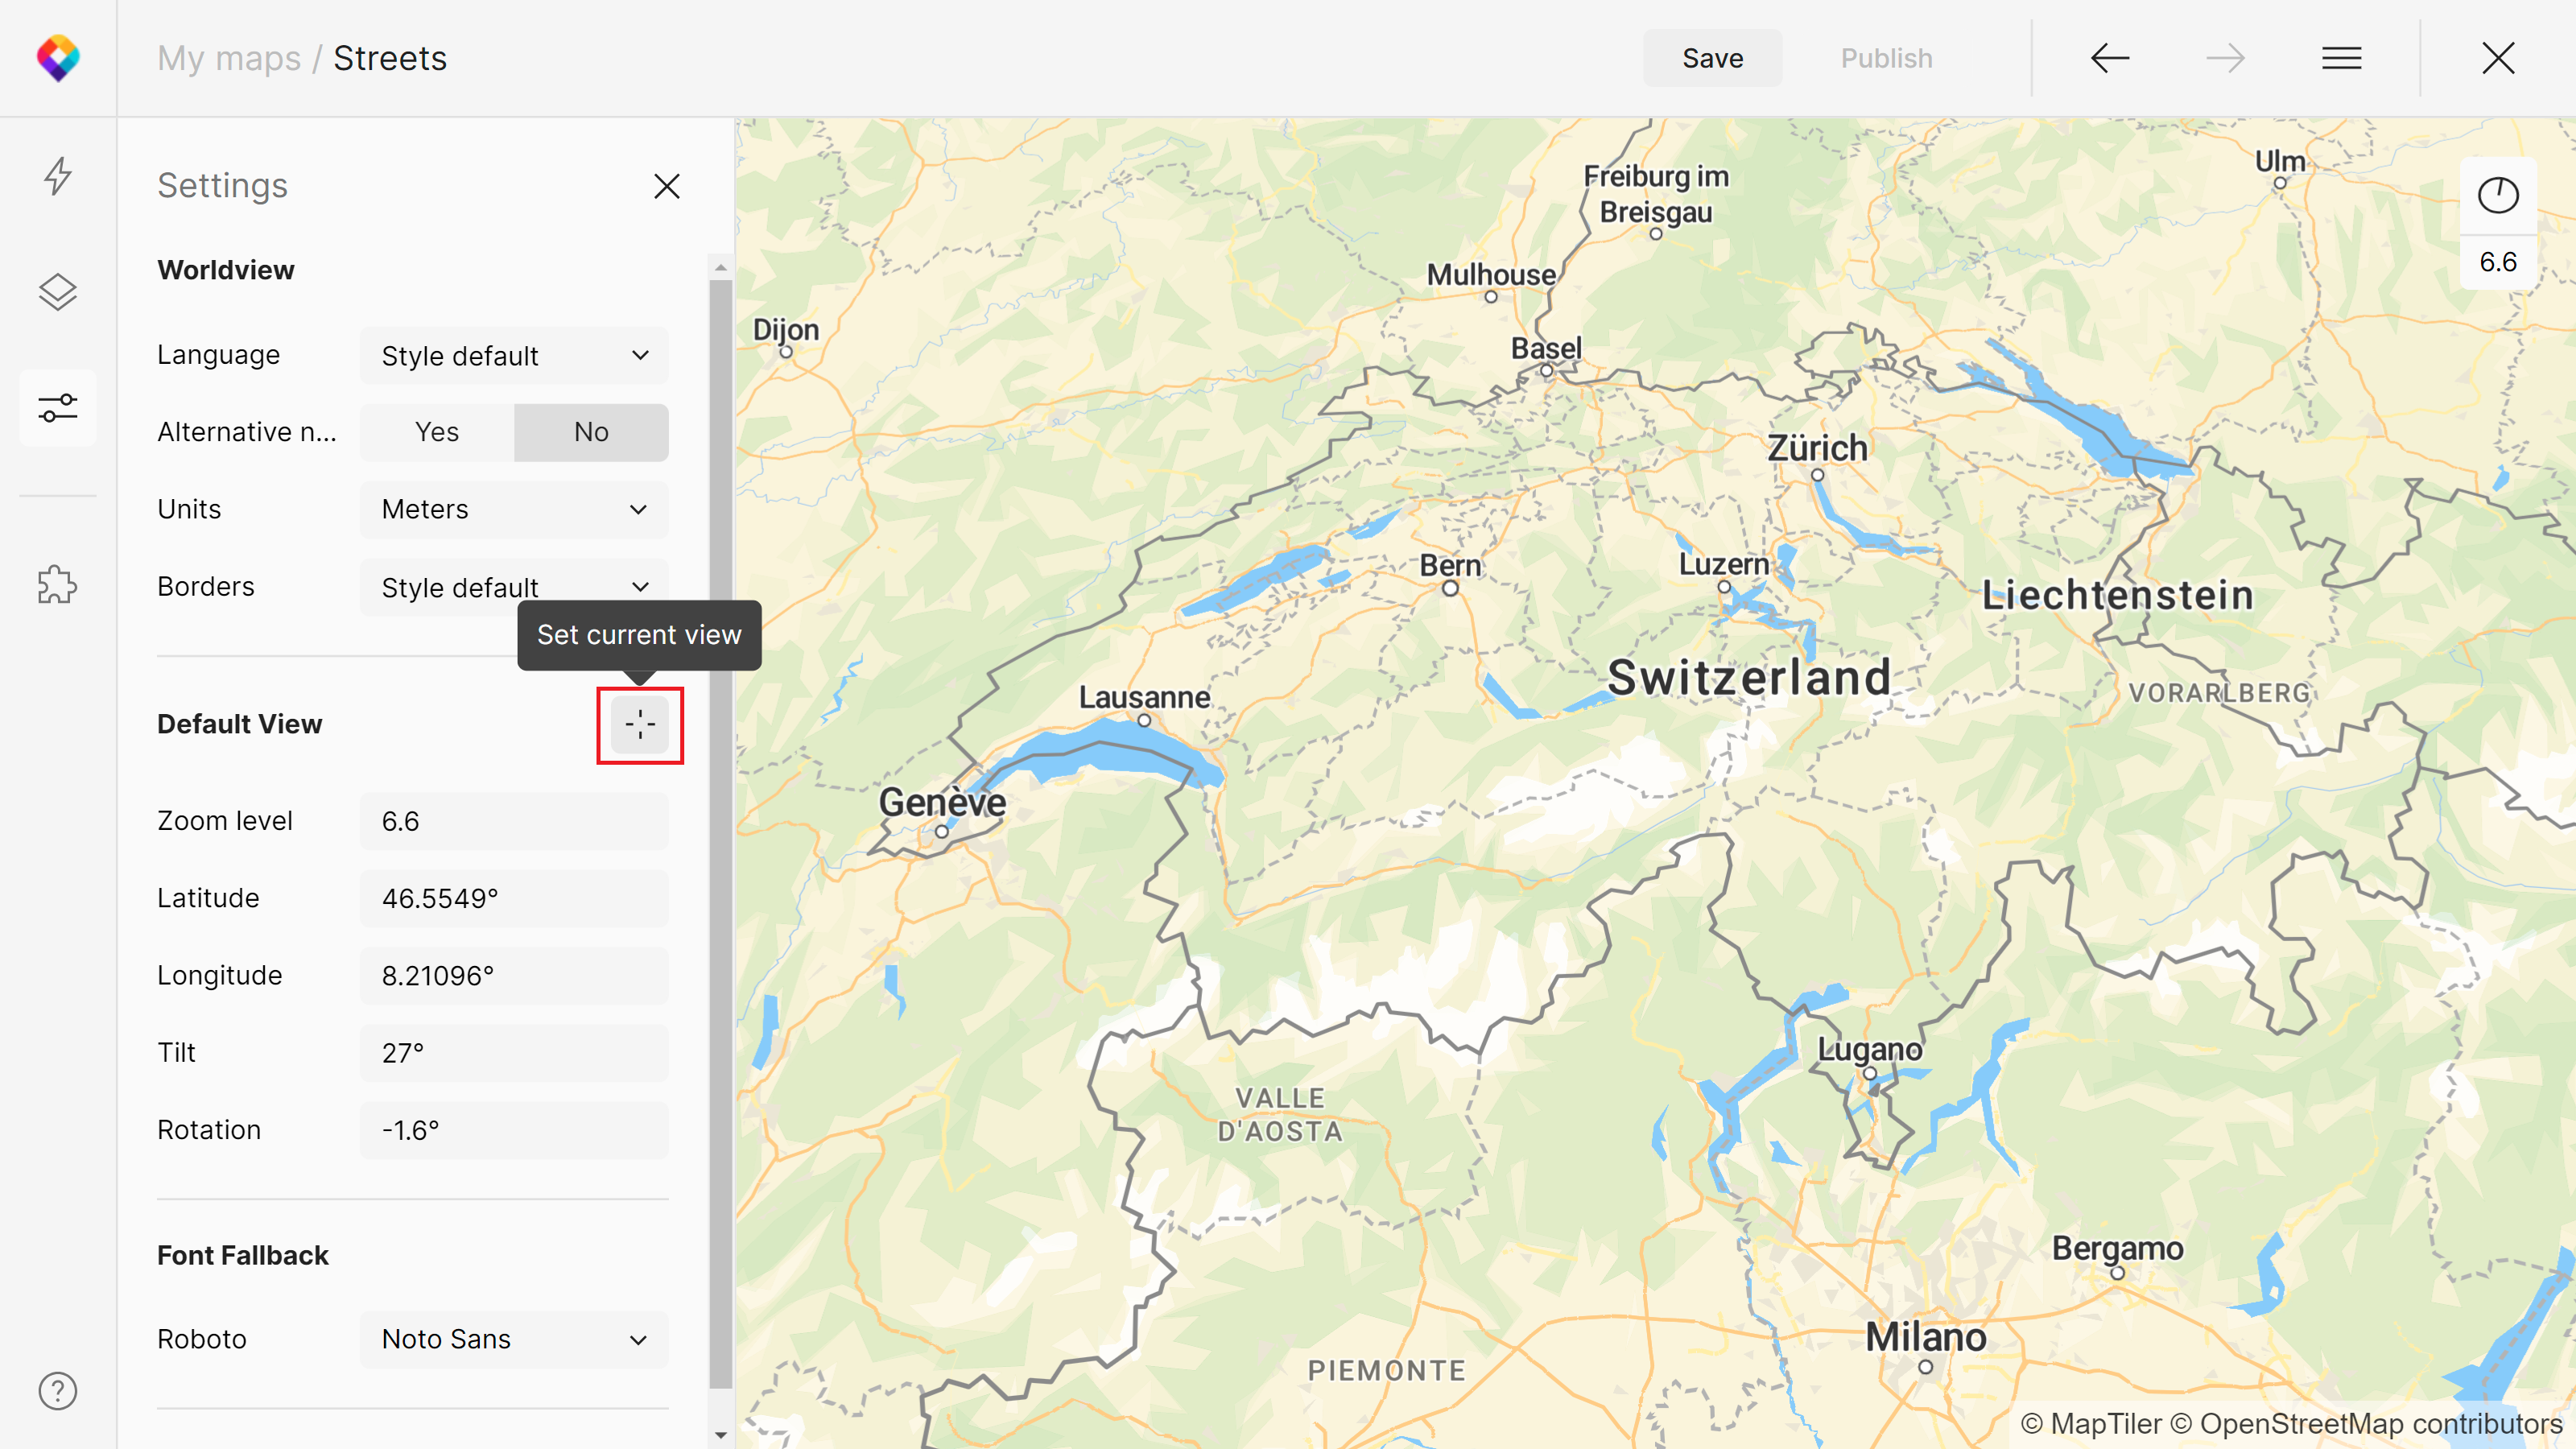Go to My maps breadcrumb
The width and height of the screenshot is (2576, 1449).
[229, 58]
